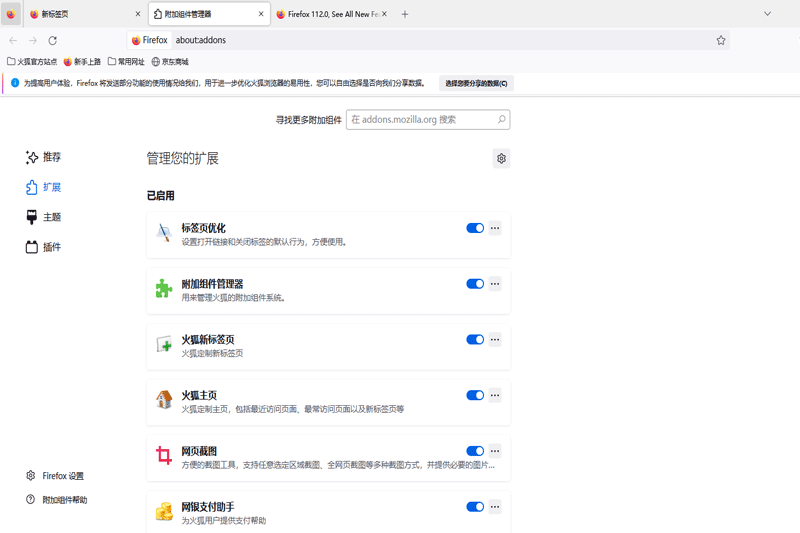
Task: Click the 选择您要分享的数据 button
Action: click(x=476, y=83)
